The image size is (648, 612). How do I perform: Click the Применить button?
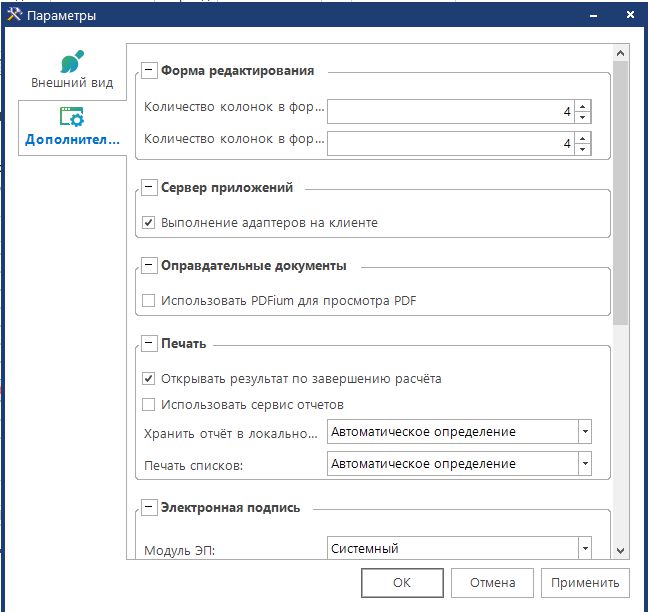tap(585, 583)
